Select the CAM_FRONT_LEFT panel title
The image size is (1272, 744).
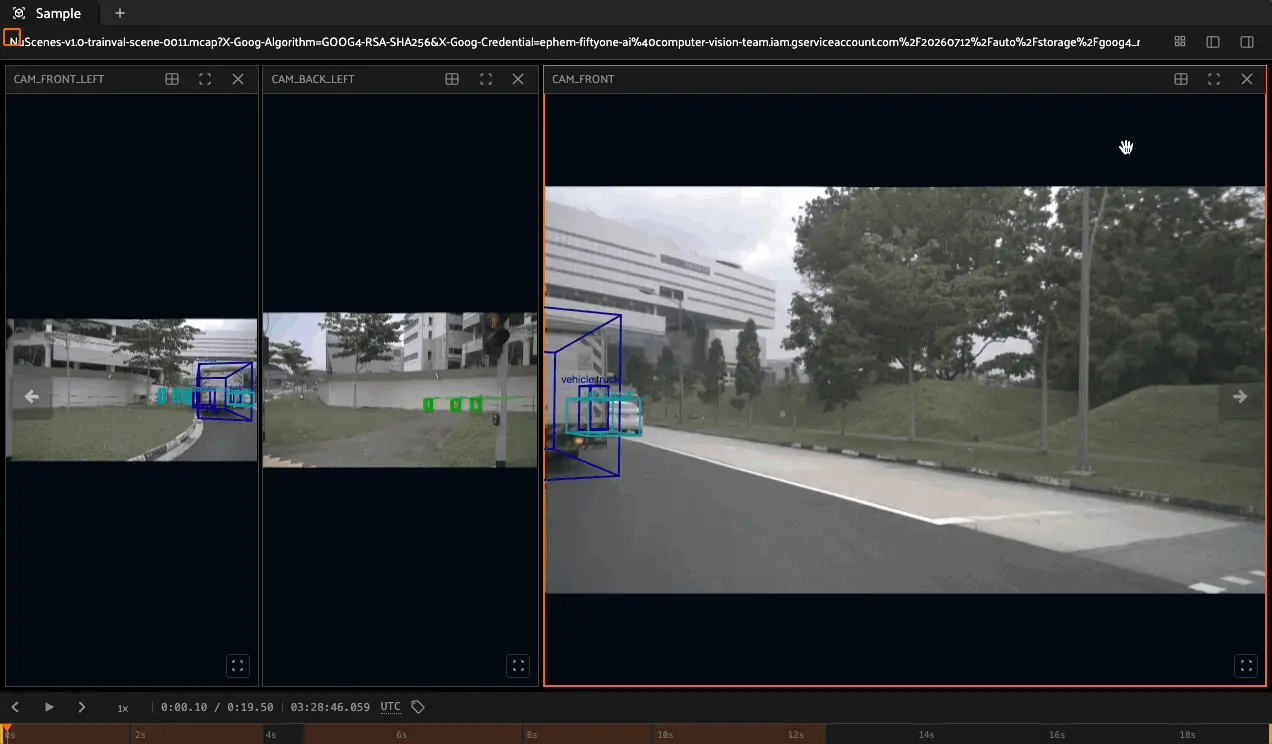point(59,79)
